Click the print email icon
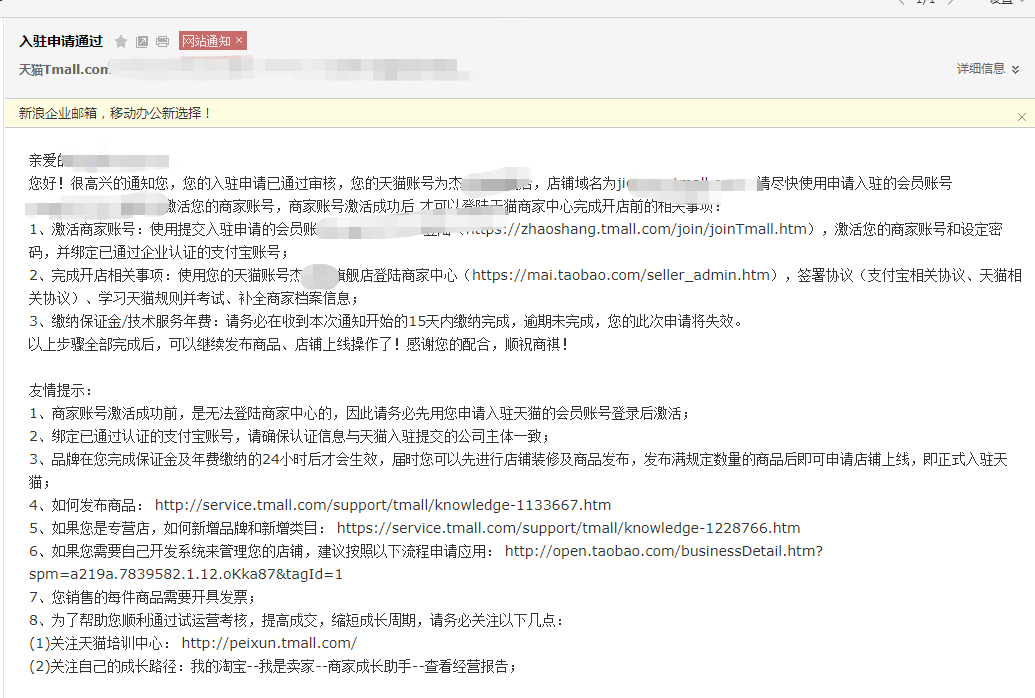The image size is (1035, 698). coord(162,42)
